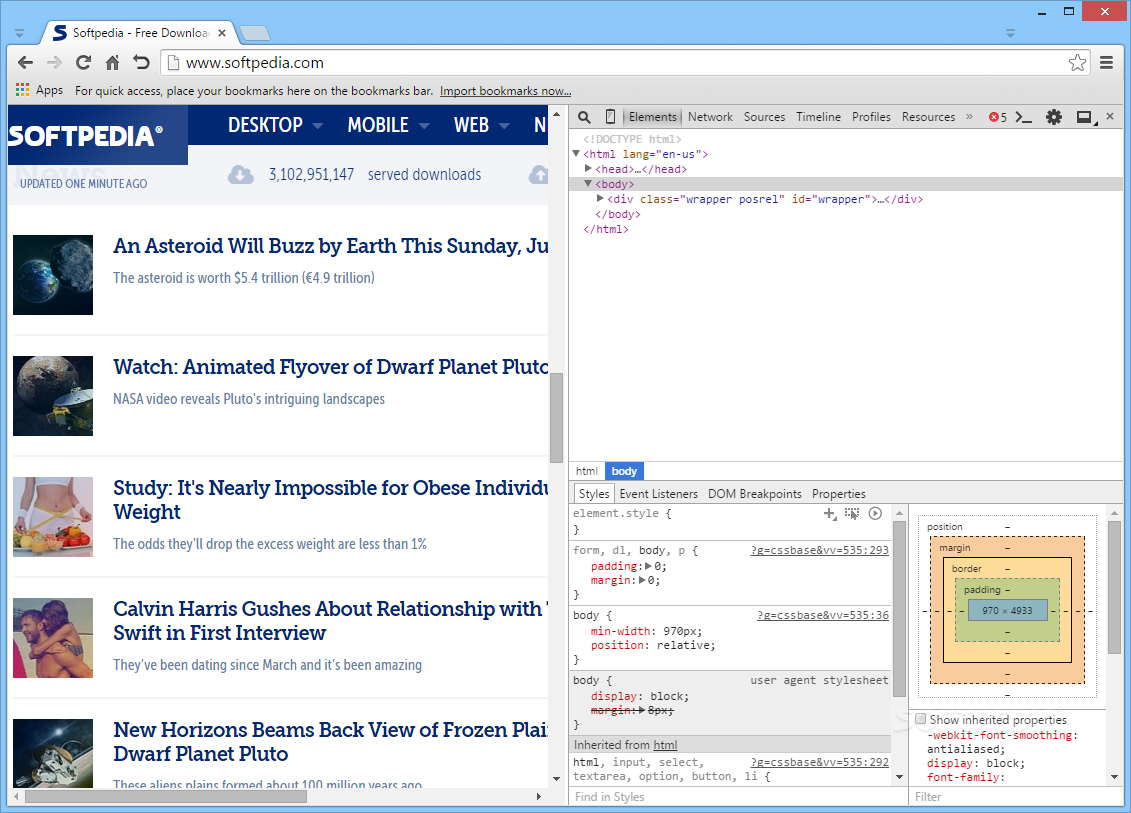The width and height of the screenshot is (1131, 813).
Task: Click the page horizontal scrollbar thumb
Action: (166, 796)
